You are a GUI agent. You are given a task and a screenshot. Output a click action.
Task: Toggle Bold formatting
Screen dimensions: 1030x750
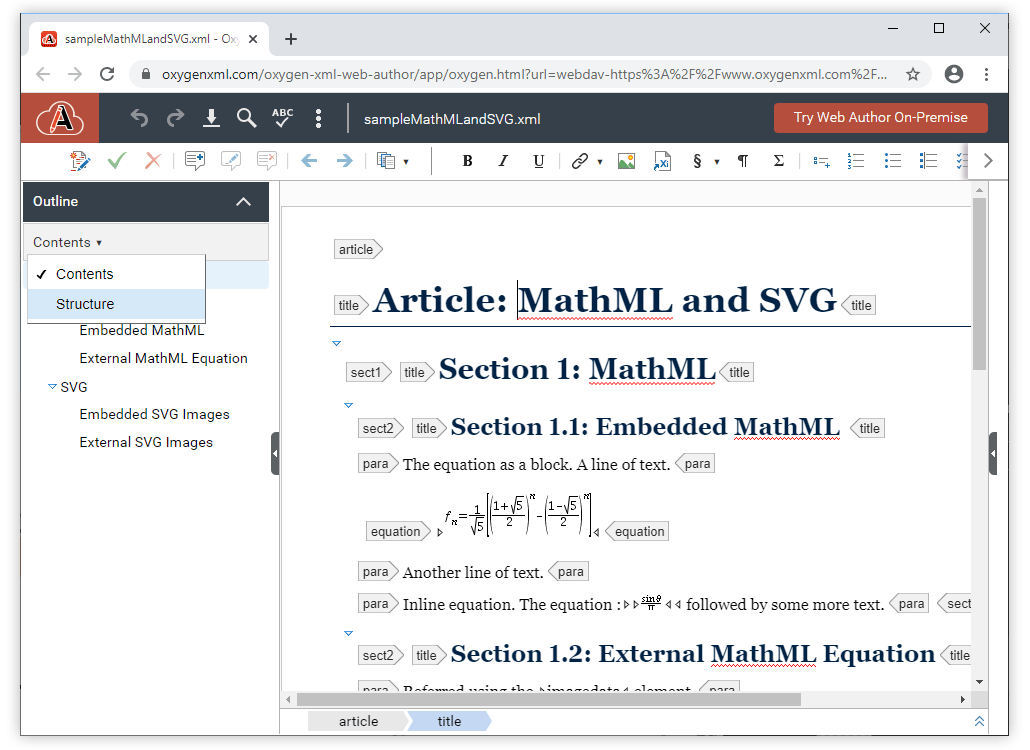468,160
